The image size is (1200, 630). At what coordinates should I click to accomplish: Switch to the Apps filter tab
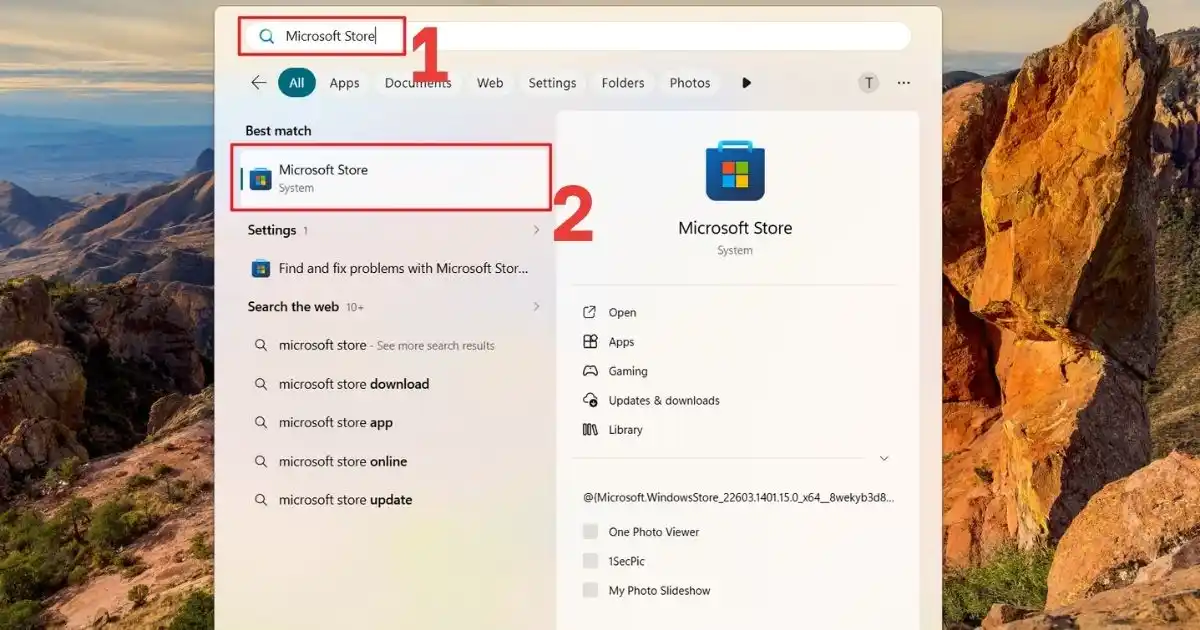click(344, 83)
